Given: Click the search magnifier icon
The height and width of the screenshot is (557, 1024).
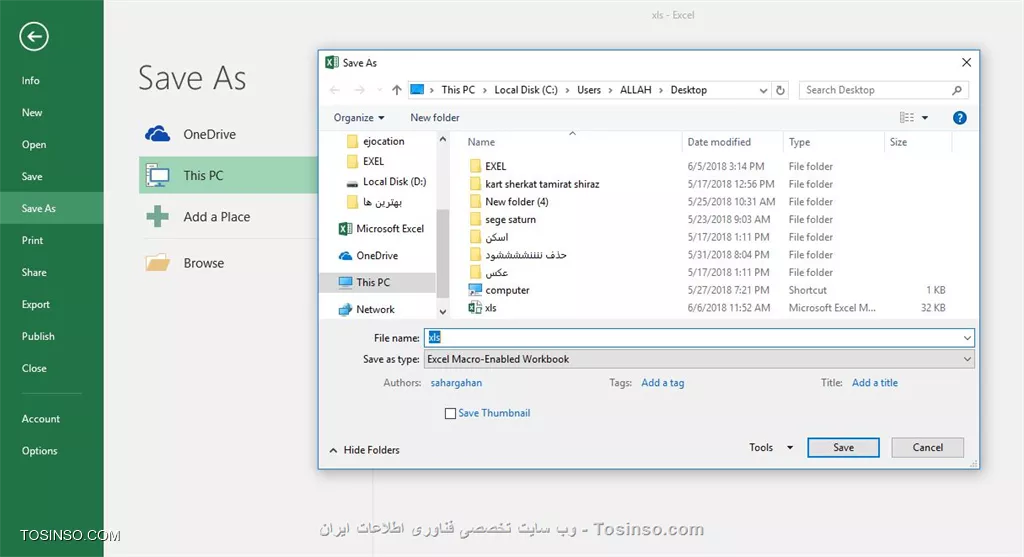Looking at the screenshot, I should click(957, 90).
